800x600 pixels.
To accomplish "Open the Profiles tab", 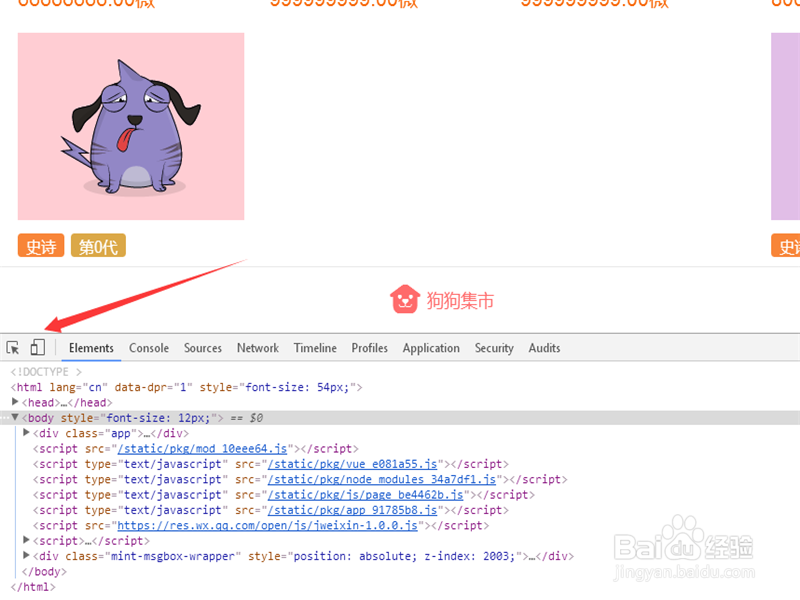I will tap(369, 348).
